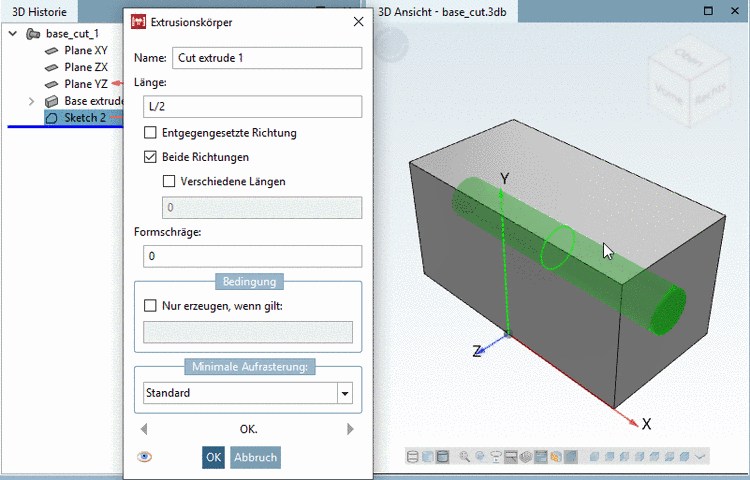Click the right arrow at dialog bottom
Screen dimensions: 750x480
tap(350, 429)
